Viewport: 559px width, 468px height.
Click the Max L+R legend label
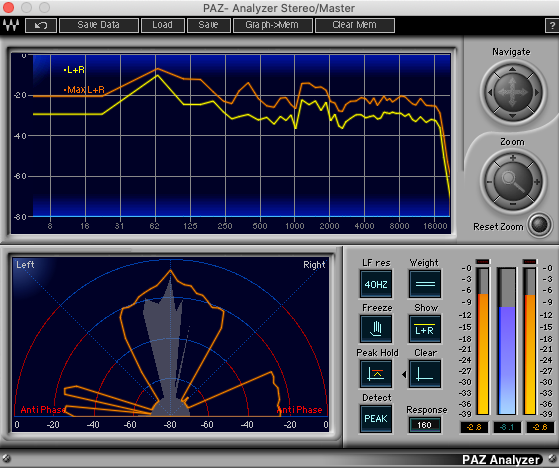point(84,89)
